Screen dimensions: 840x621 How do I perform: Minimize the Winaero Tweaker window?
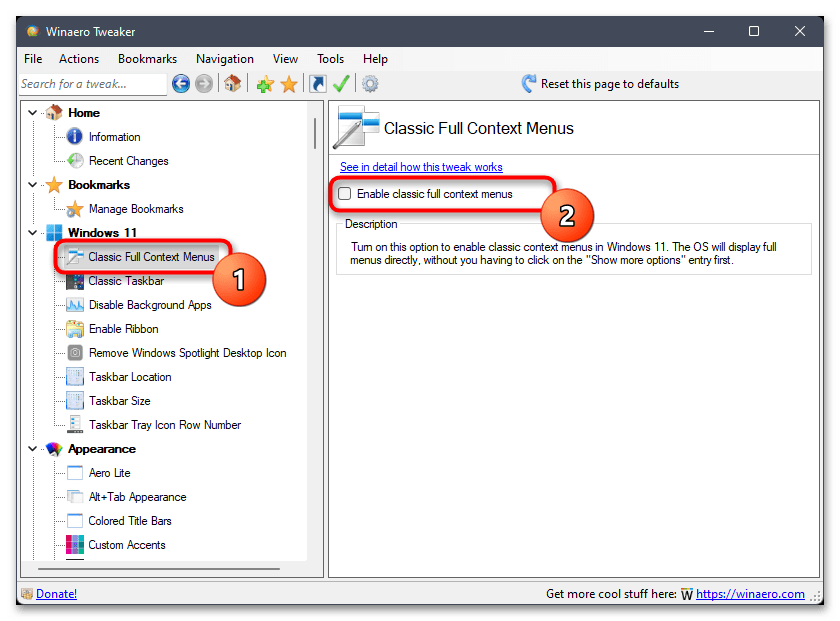pos(709,32)
